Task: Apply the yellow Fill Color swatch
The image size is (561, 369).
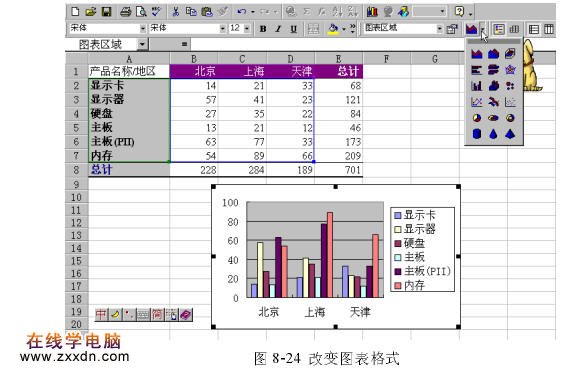Action: coord(333,29)
